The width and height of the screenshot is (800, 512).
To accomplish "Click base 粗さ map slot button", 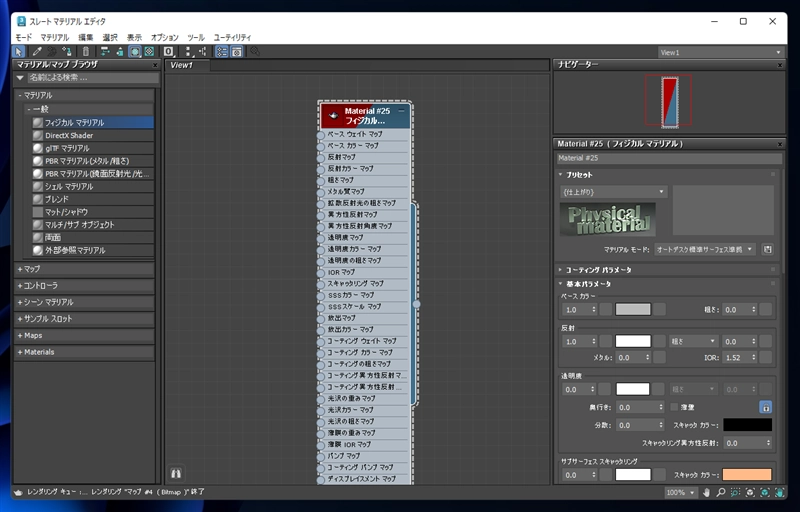I will click(765, 309).
